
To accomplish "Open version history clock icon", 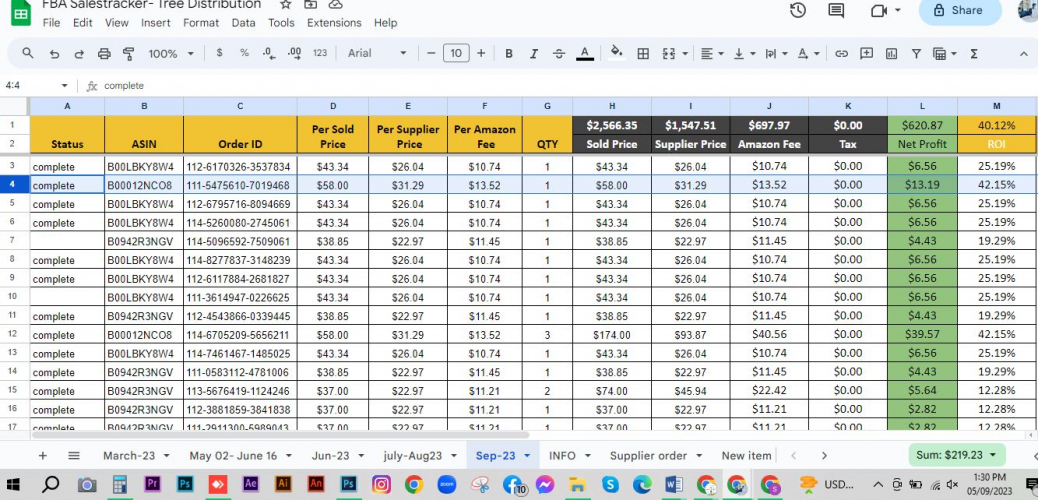I will tap(798, 10).
